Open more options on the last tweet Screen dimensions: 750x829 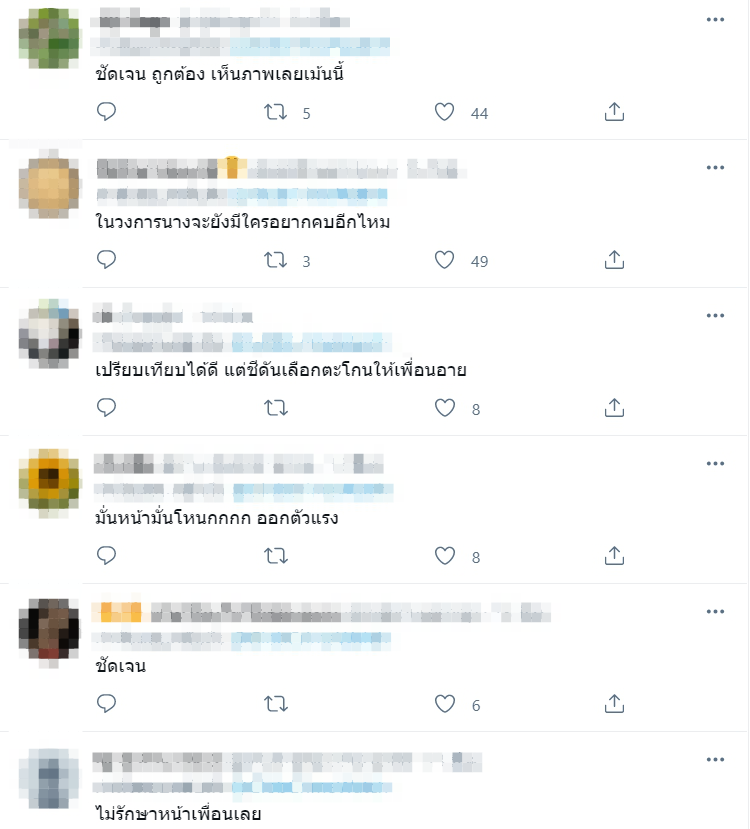pos(715,760)
